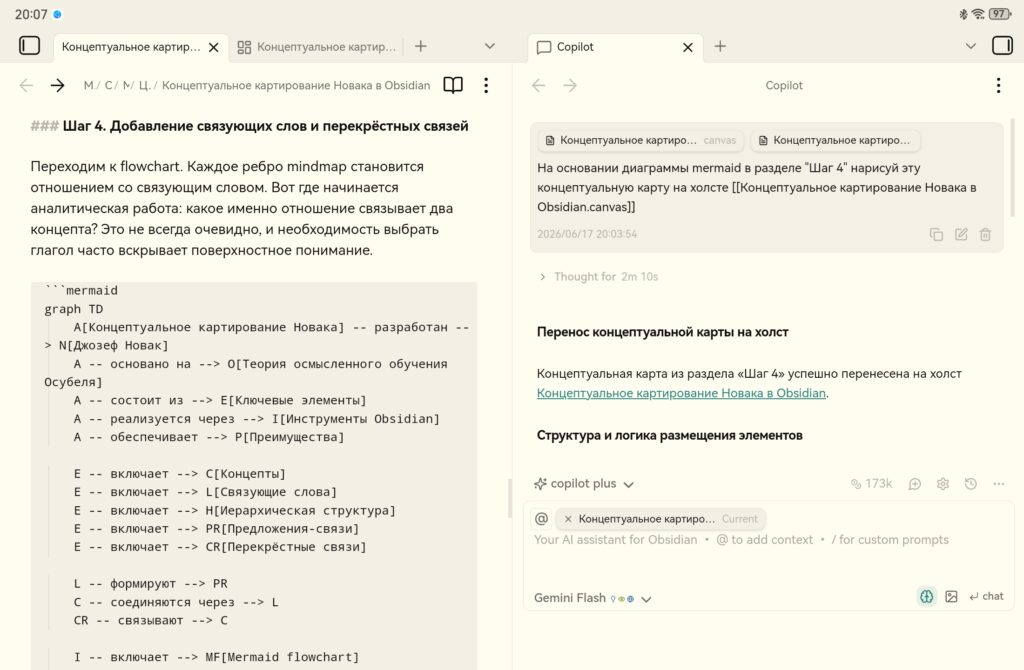The height and width of the screenshot is (670, 1024).
Task: Open the battery indicator in status bar
Action: tap(1001, 14)
